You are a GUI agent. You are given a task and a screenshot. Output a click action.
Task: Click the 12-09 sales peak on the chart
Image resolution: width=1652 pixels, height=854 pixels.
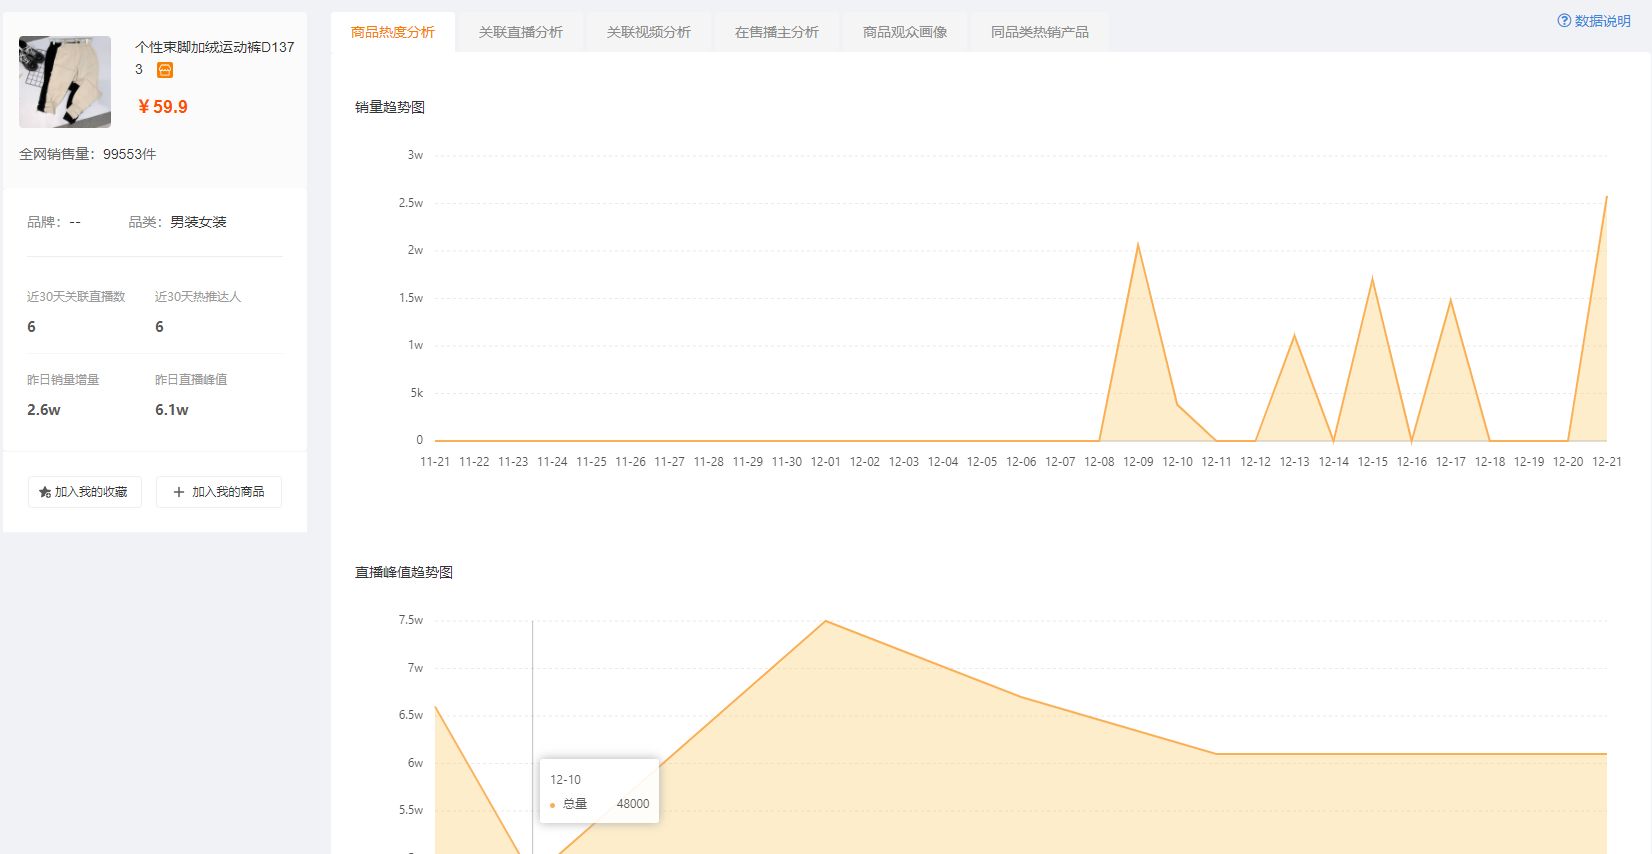click(1138, 243)
